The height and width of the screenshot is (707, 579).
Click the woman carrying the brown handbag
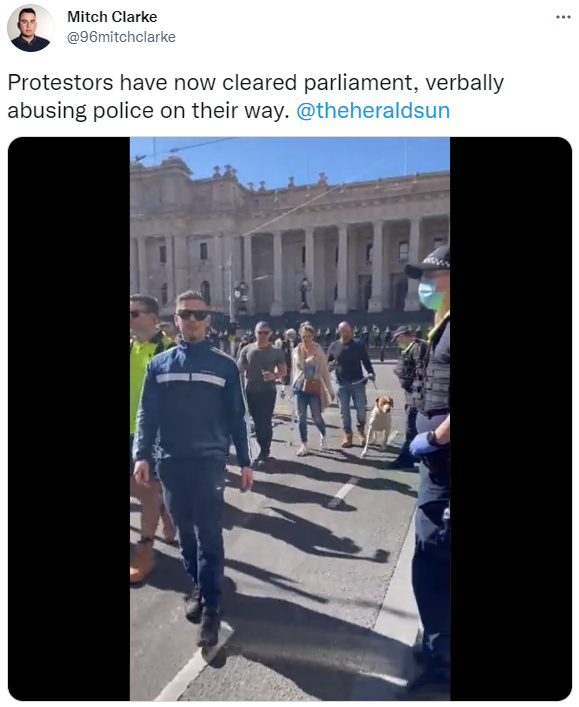[310, 388]
